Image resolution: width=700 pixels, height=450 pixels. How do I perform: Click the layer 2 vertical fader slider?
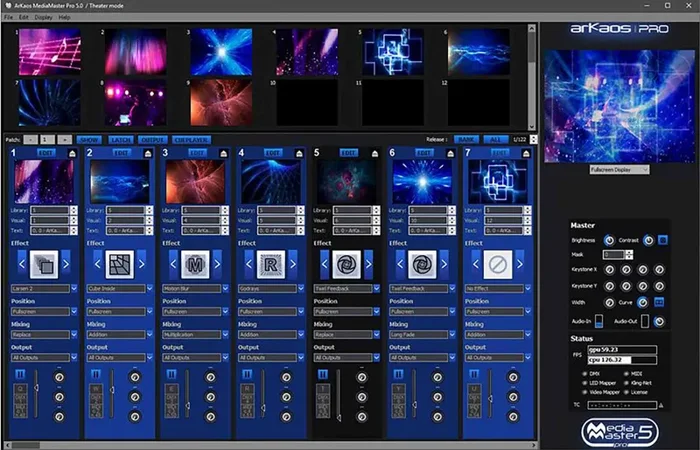coord(112,392)
